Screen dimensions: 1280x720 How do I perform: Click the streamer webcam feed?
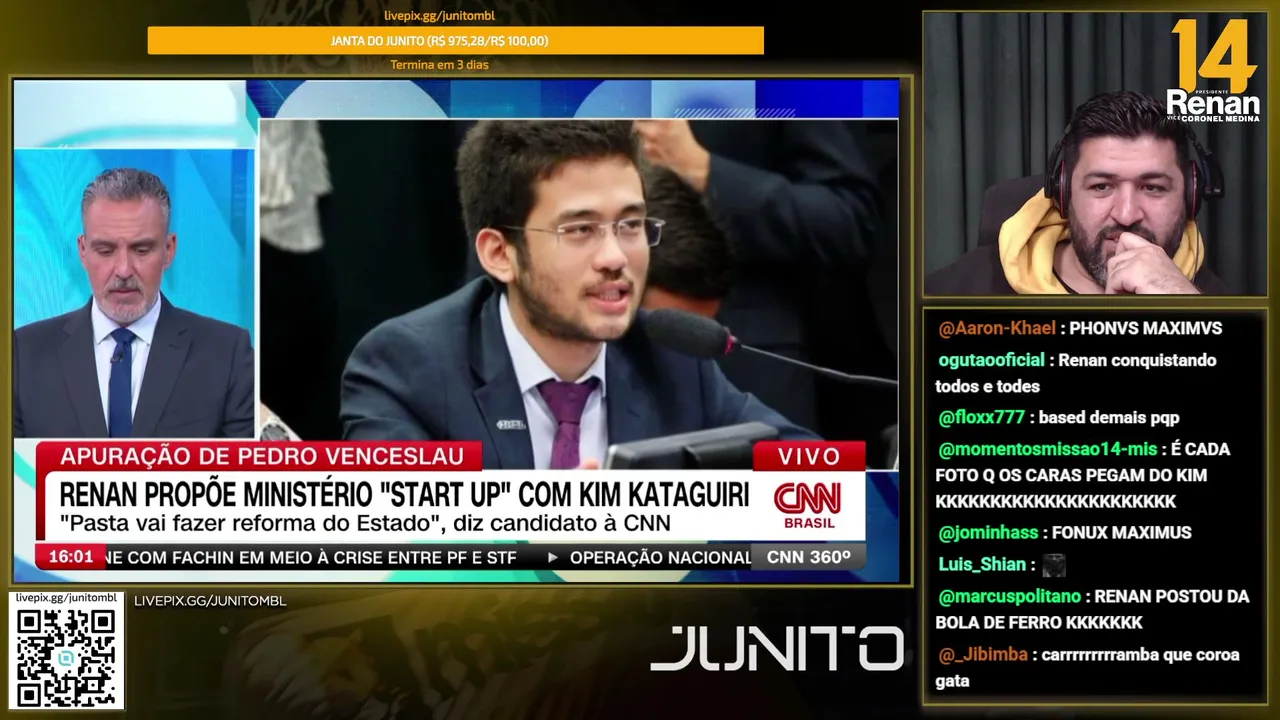click(x=1095, y=154)
